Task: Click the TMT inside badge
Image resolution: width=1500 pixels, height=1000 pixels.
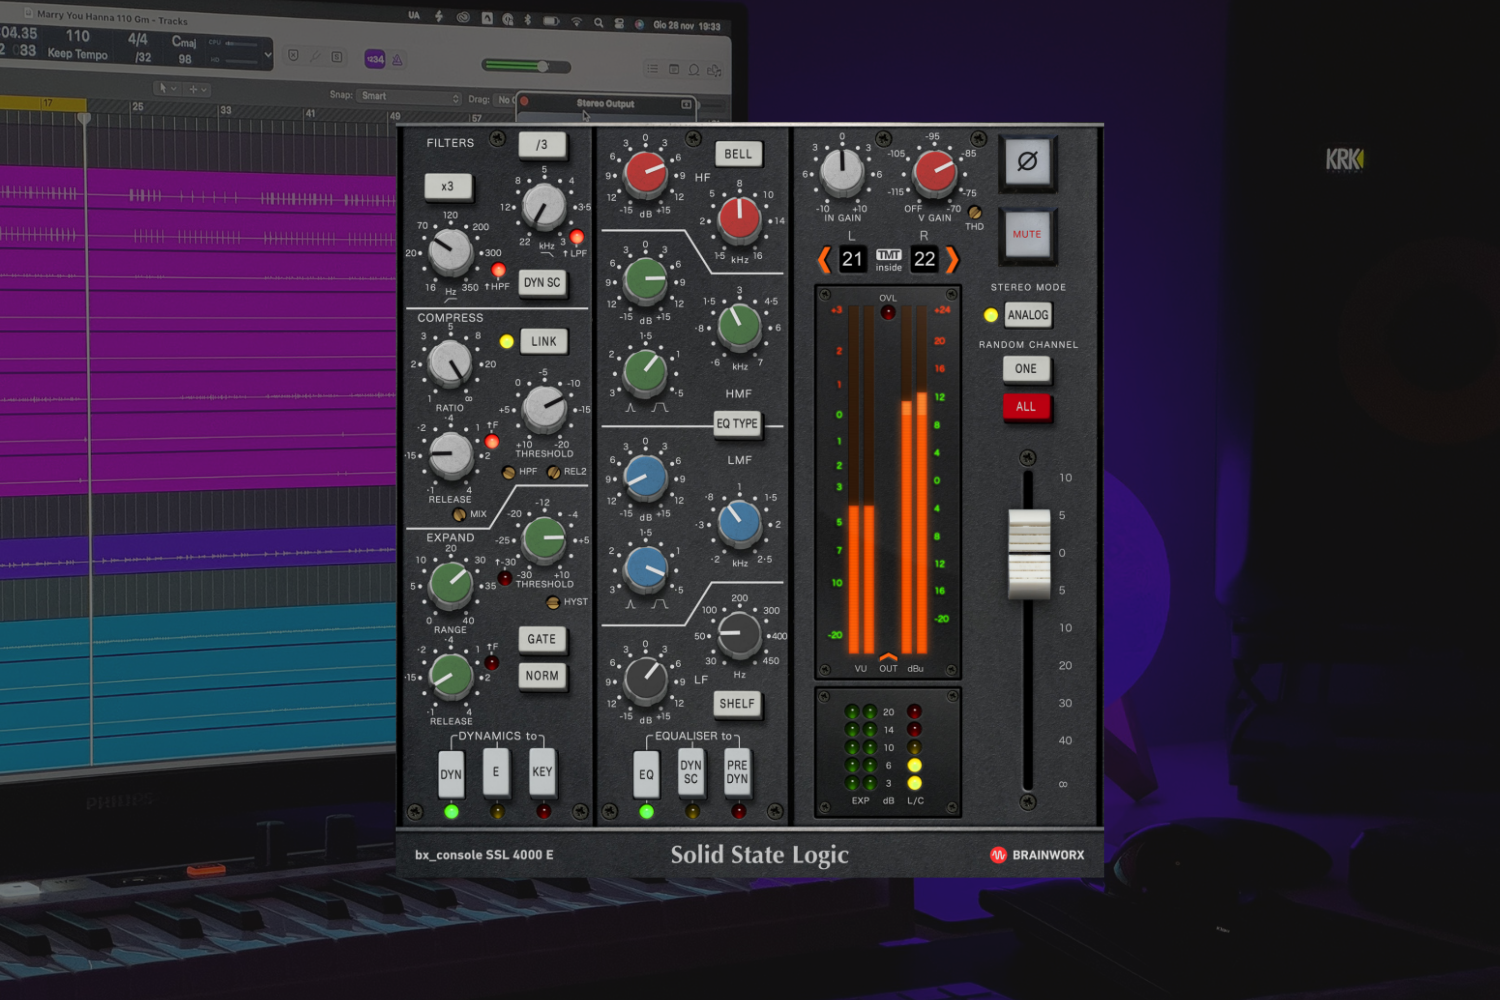Action: (x=888, y=259)
